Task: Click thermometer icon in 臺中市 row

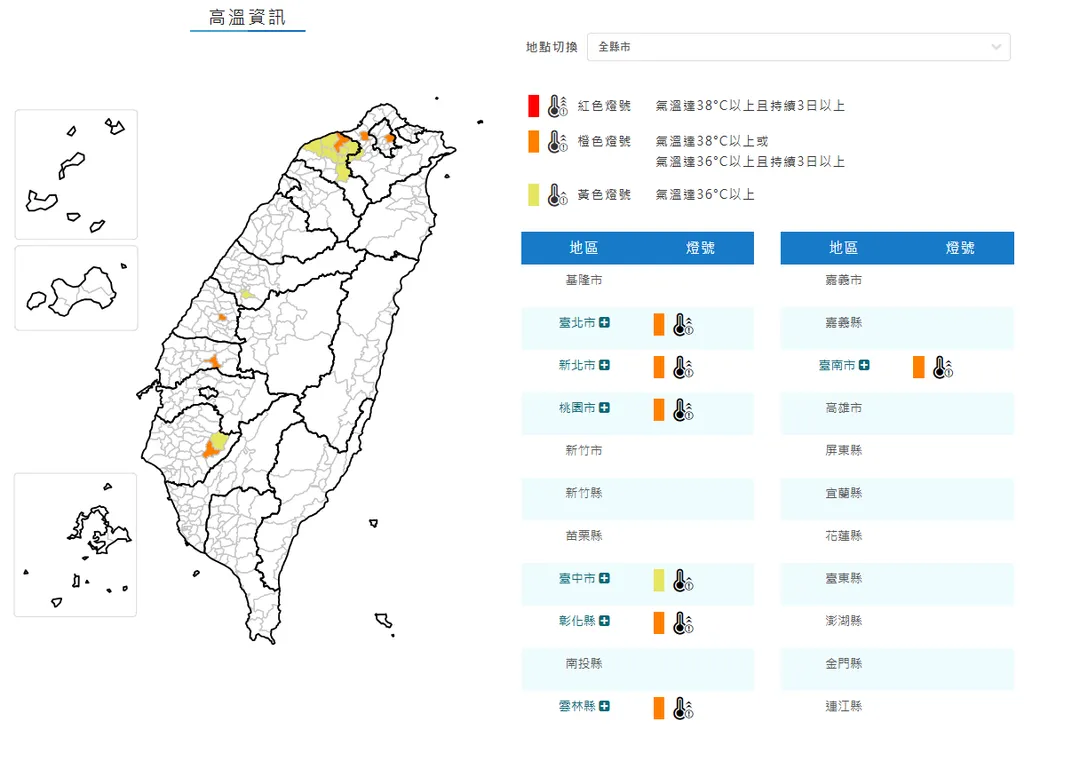Action: (x=683, y=580)
